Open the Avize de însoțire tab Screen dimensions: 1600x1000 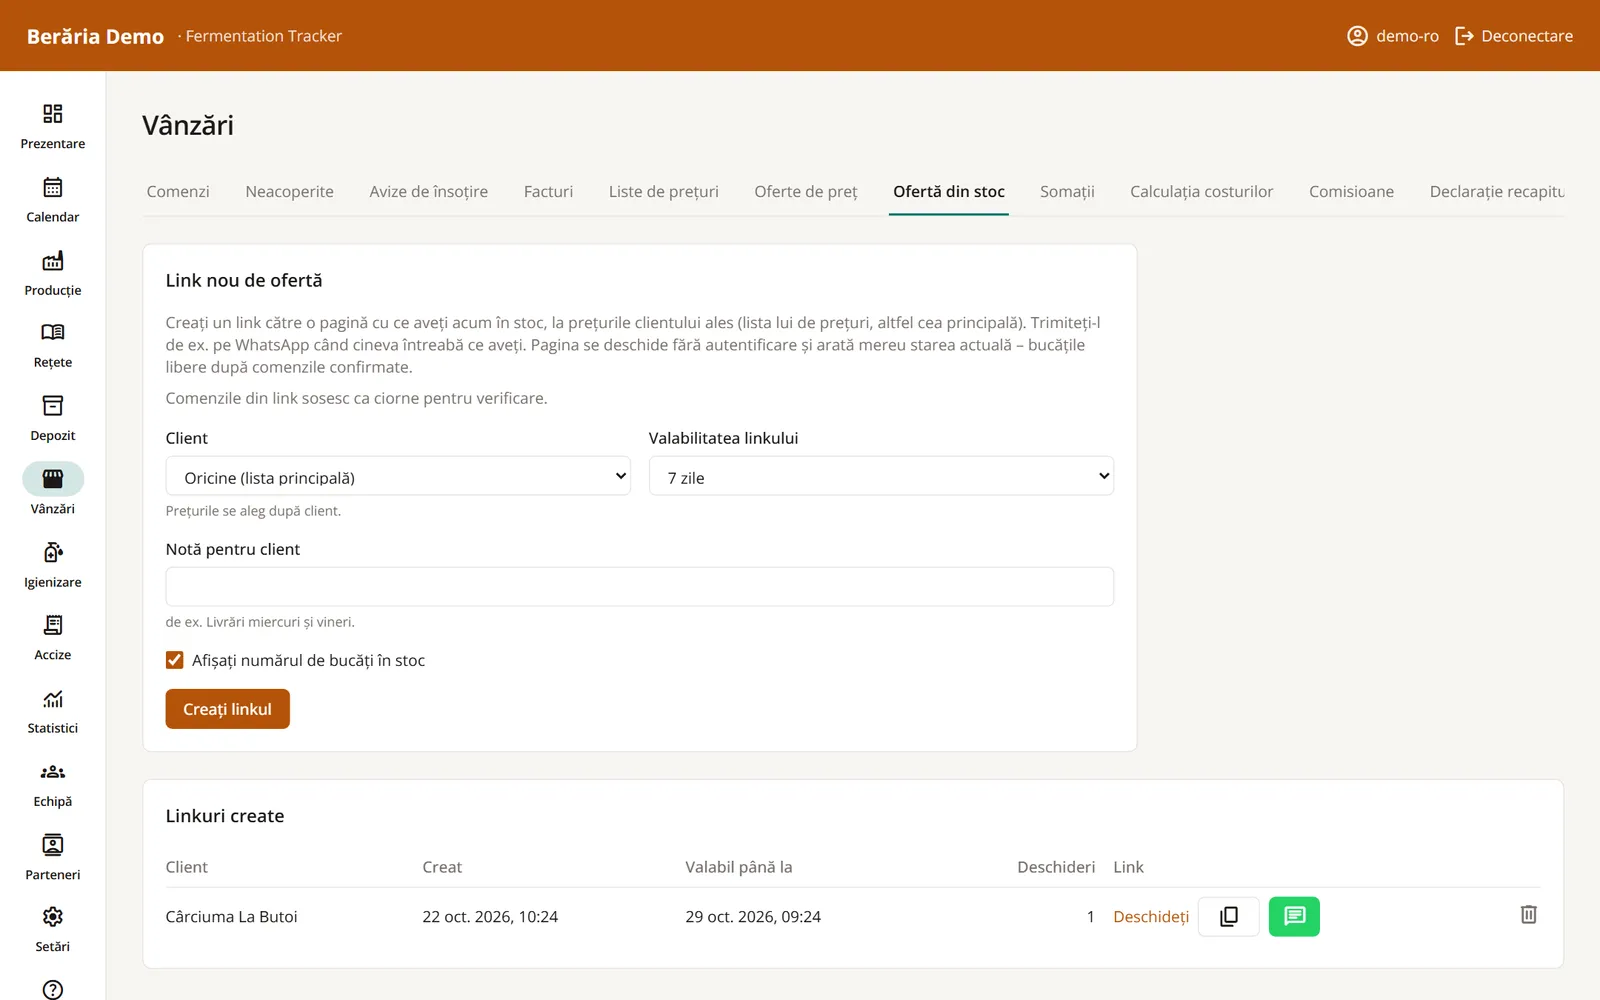[x=429, y=191]
